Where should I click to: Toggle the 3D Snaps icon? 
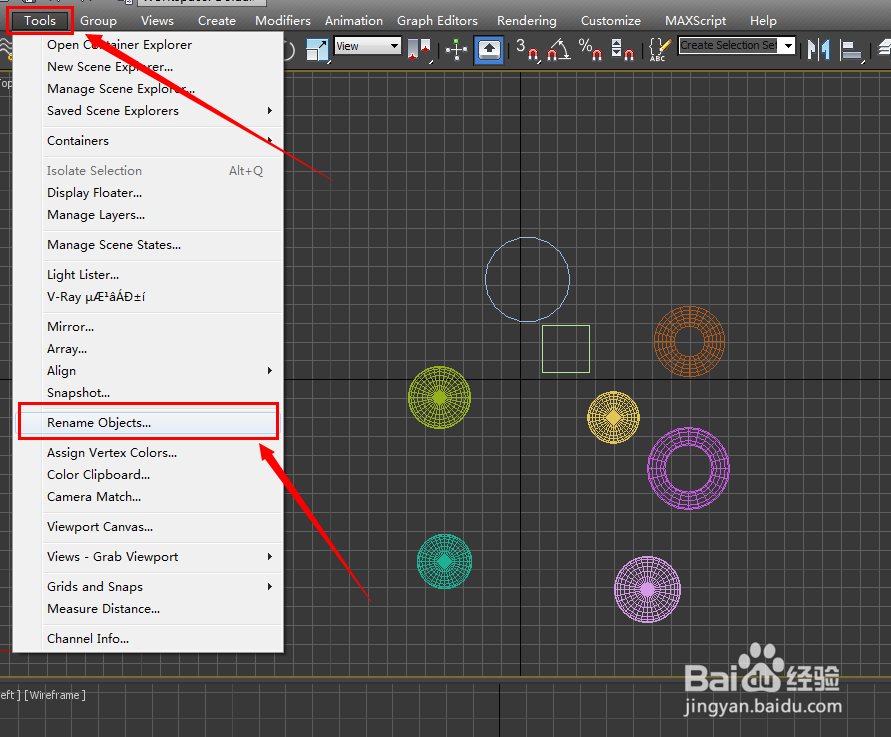(528, 50)
